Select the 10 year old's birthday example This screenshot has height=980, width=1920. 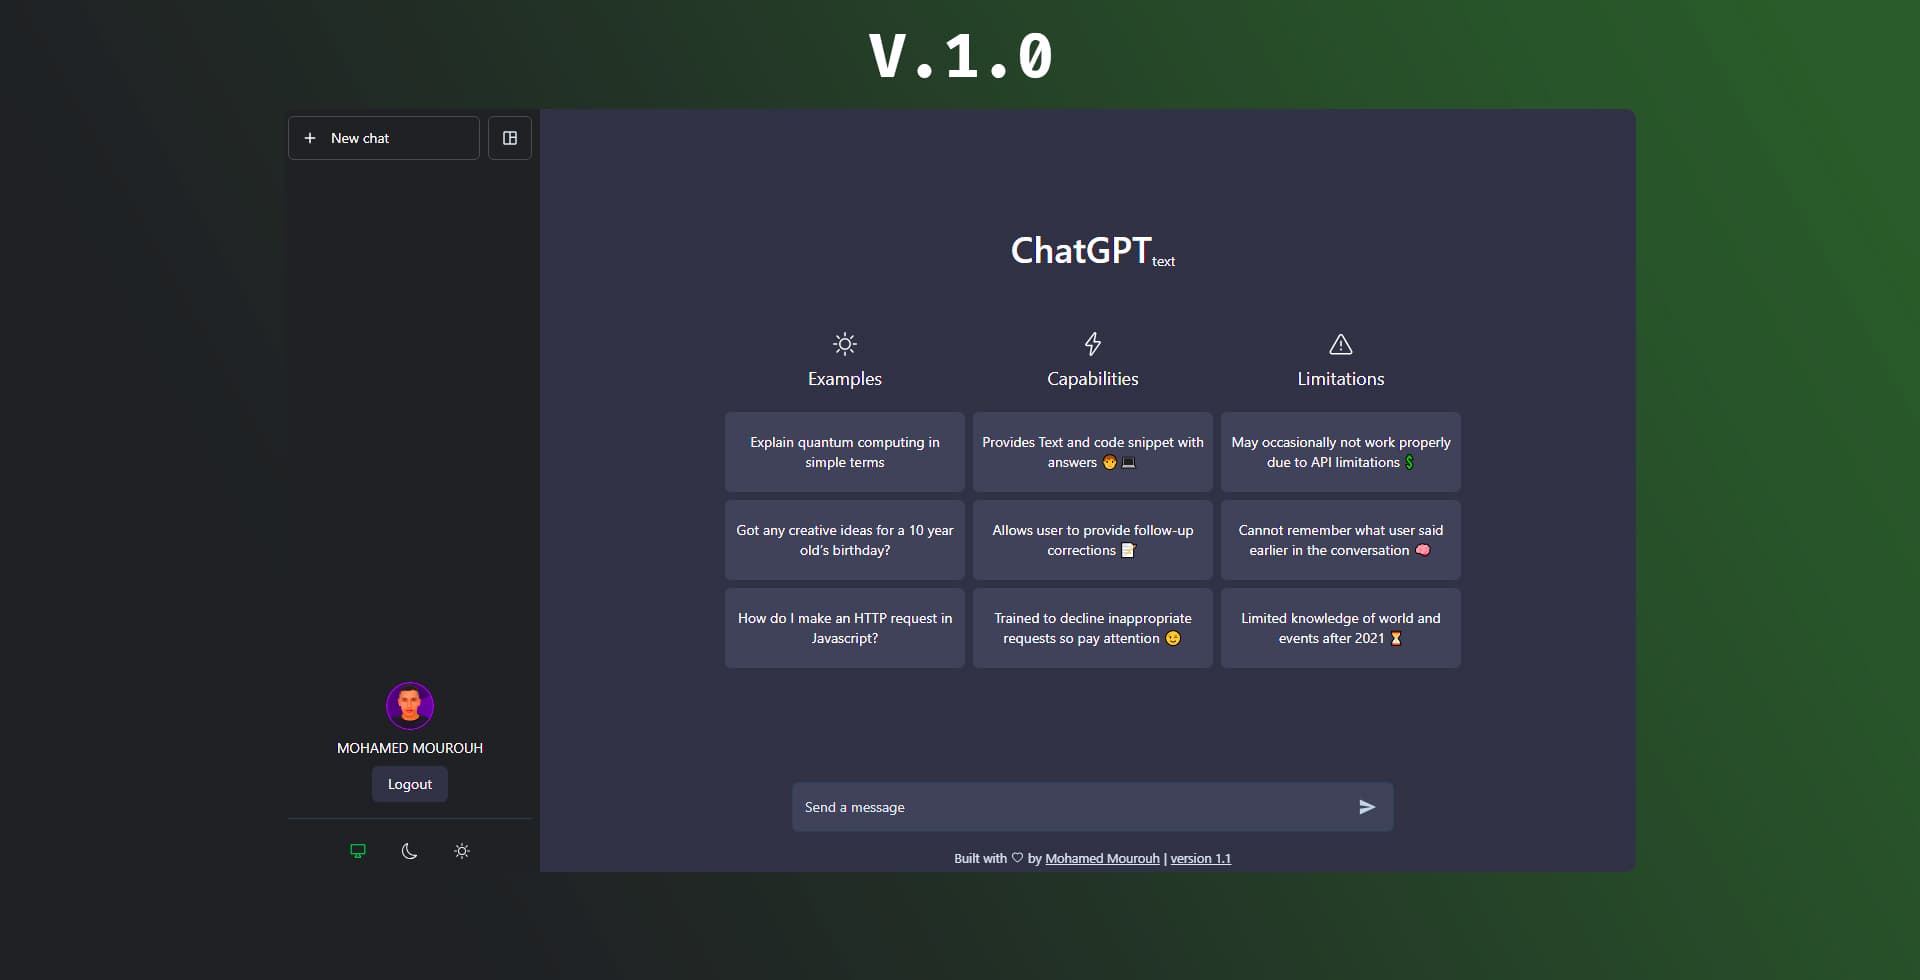coord(845,540)
